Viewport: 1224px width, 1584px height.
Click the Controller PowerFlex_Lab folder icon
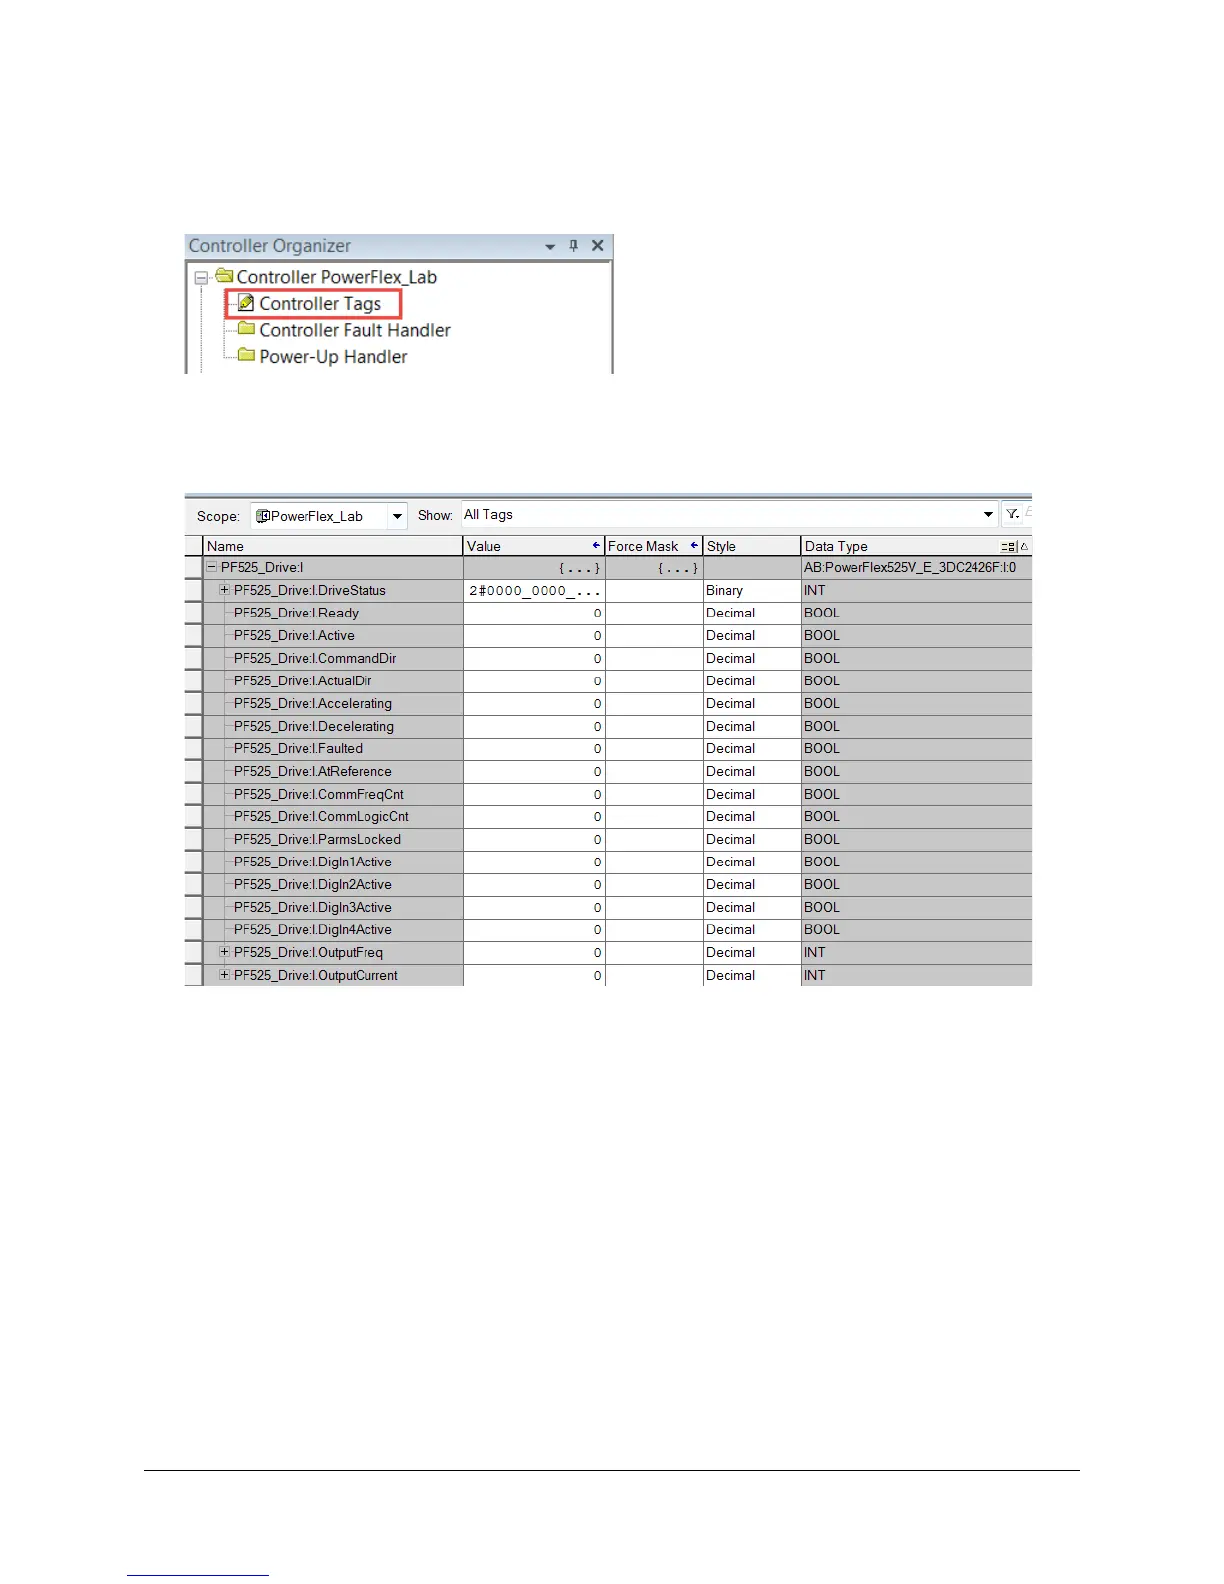click(x=225, y=276)
